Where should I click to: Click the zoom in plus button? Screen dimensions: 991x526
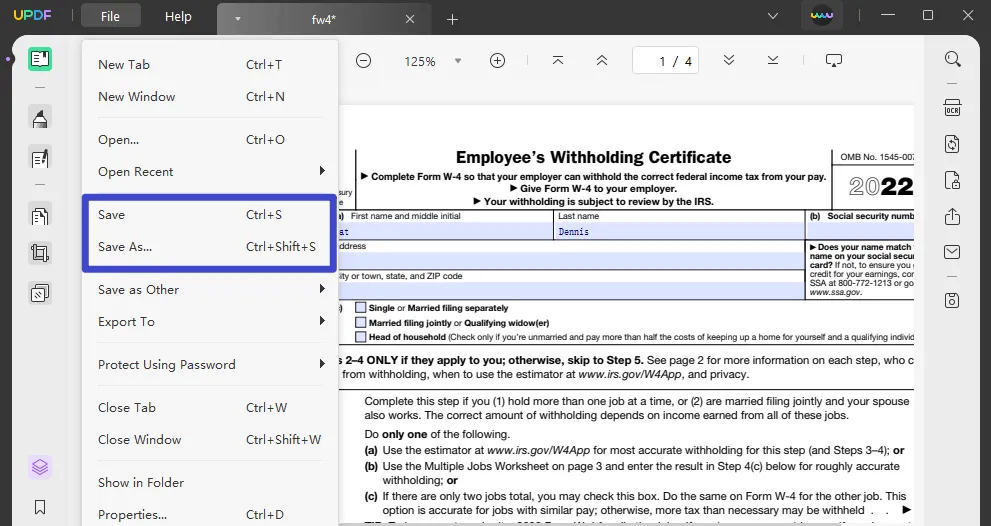(497, 61)
